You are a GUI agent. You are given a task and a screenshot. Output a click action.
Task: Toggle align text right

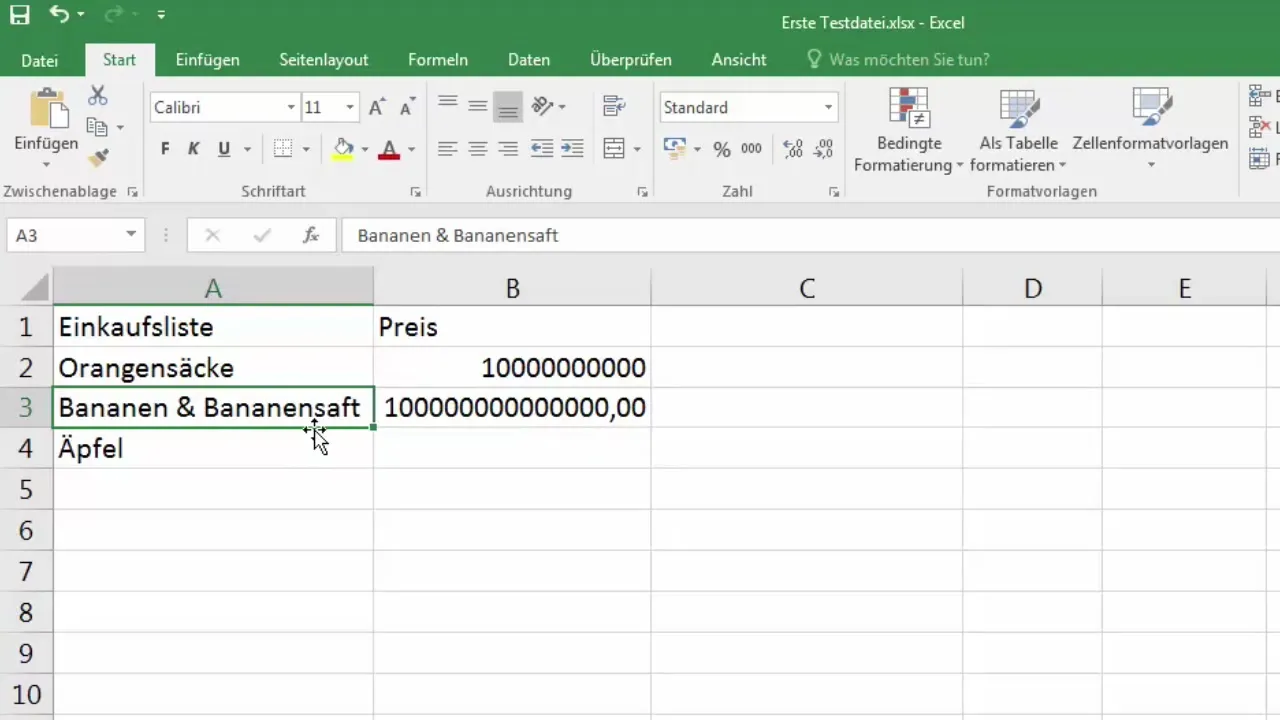(x=508, y=149)
